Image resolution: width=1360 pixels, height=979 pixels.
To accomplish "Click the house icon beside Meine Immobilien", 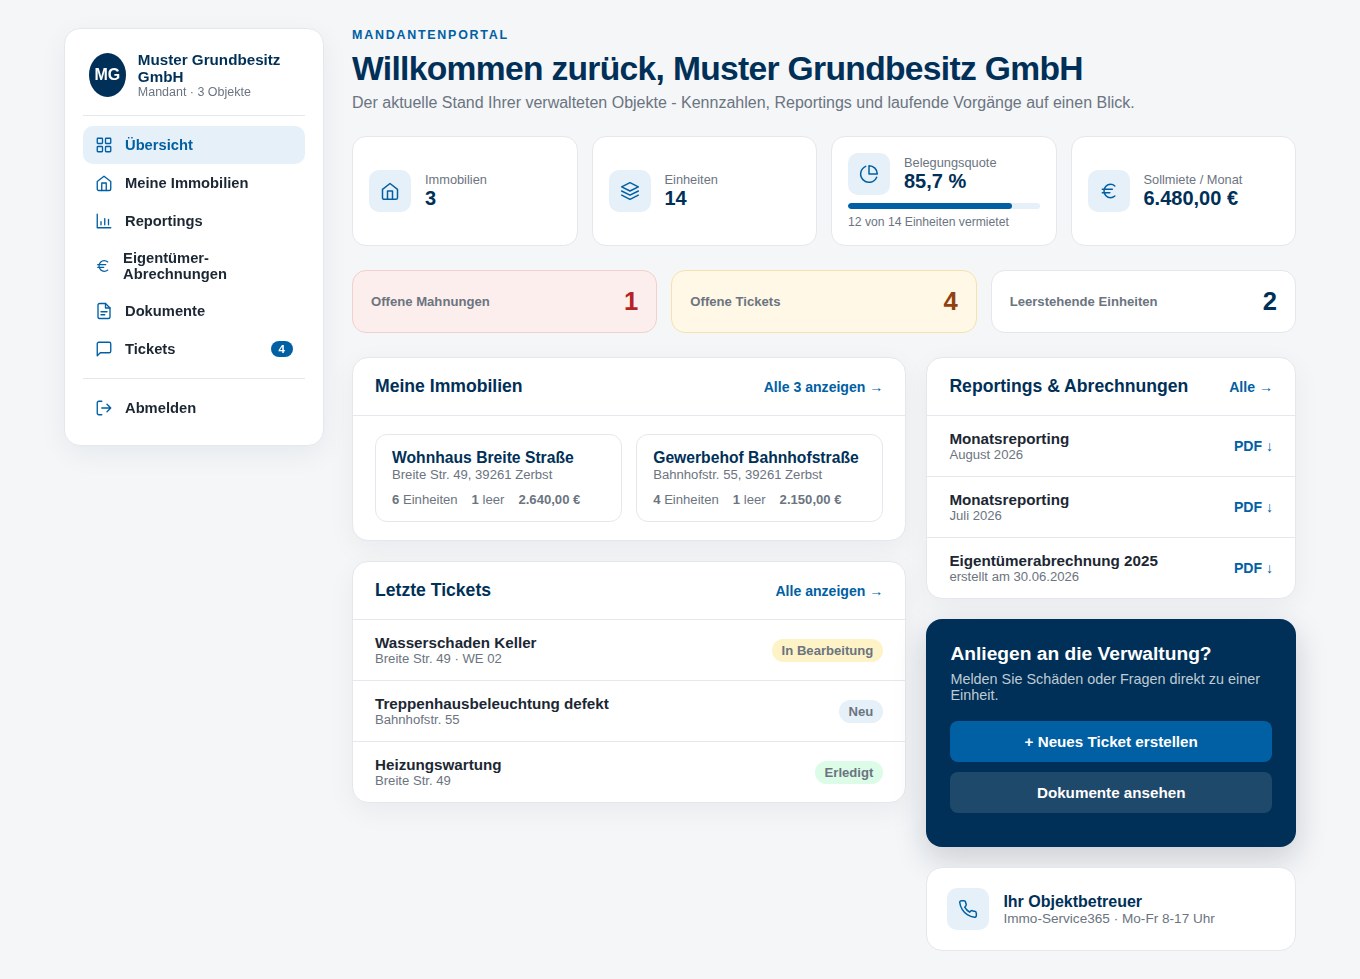I will tap(104, 183).
